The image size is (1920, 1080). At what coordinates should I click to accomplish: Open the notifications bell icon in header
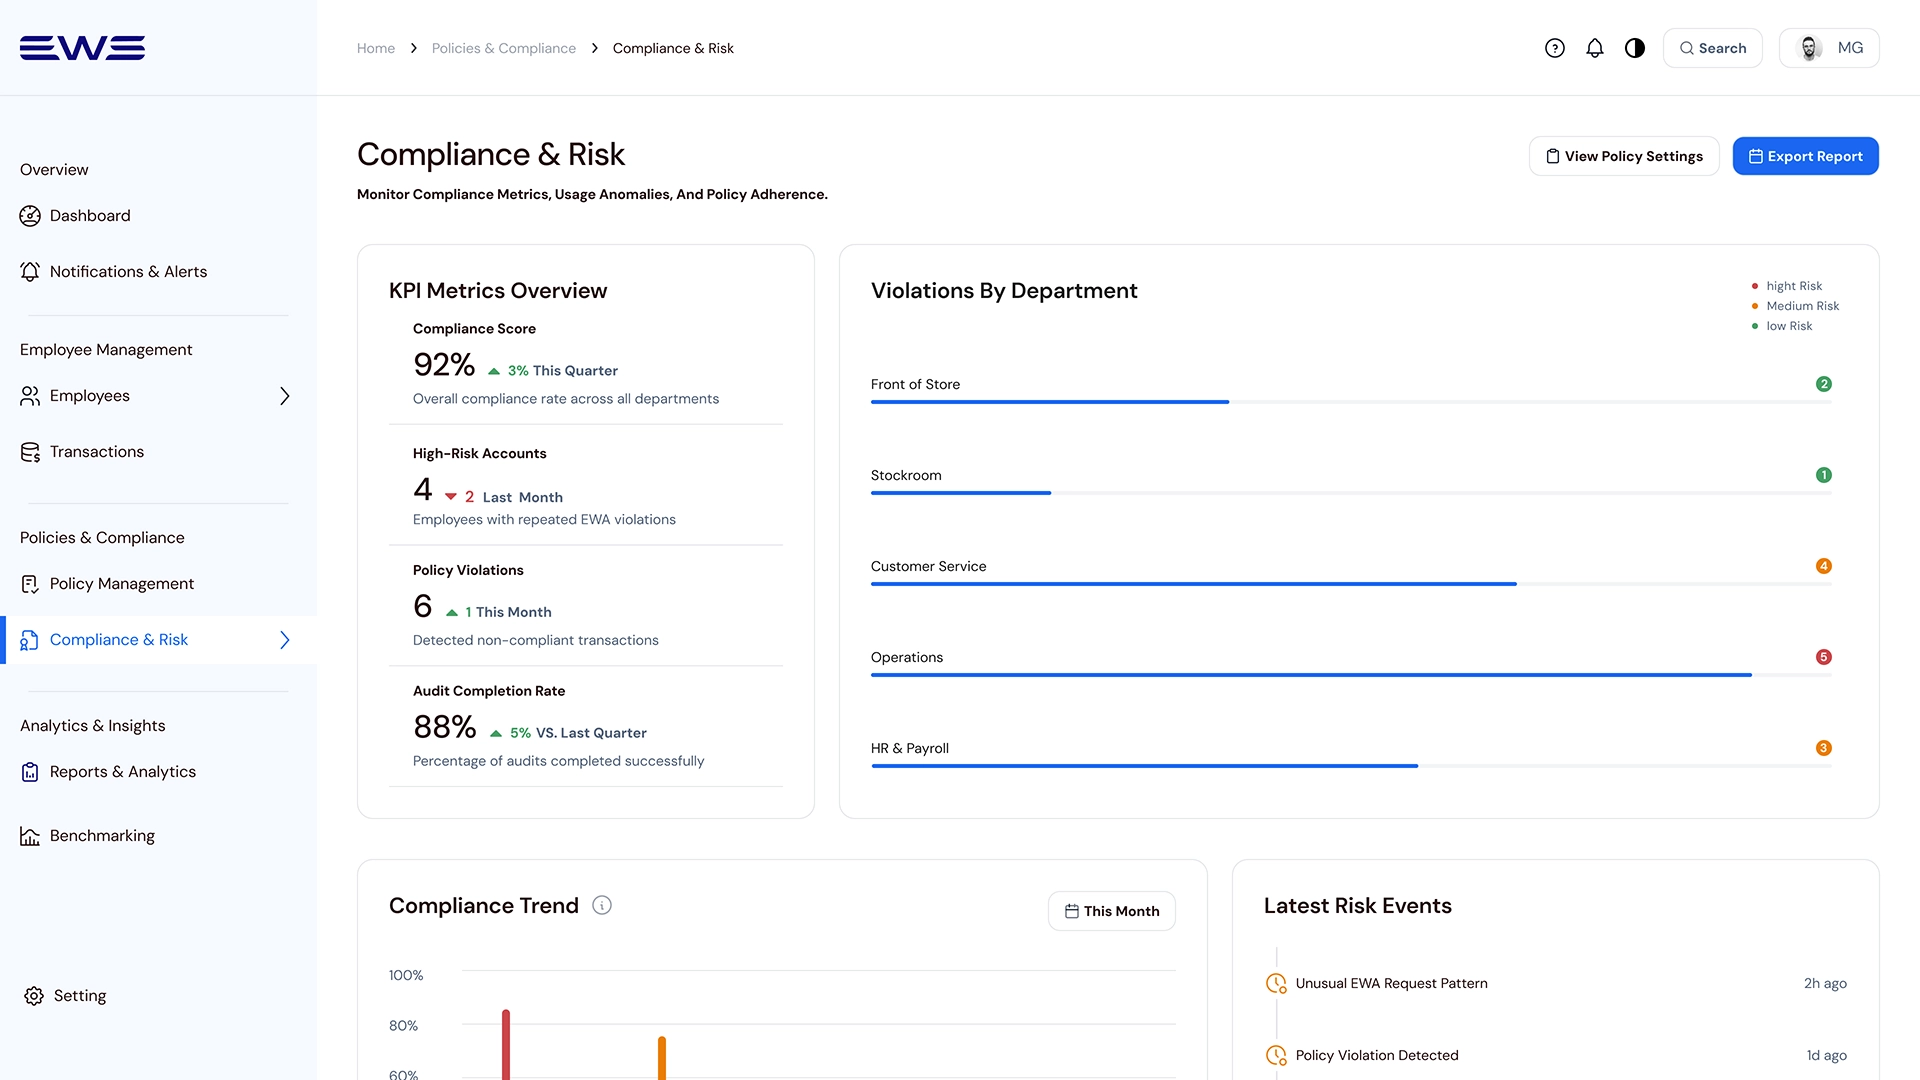[1595, 48]
